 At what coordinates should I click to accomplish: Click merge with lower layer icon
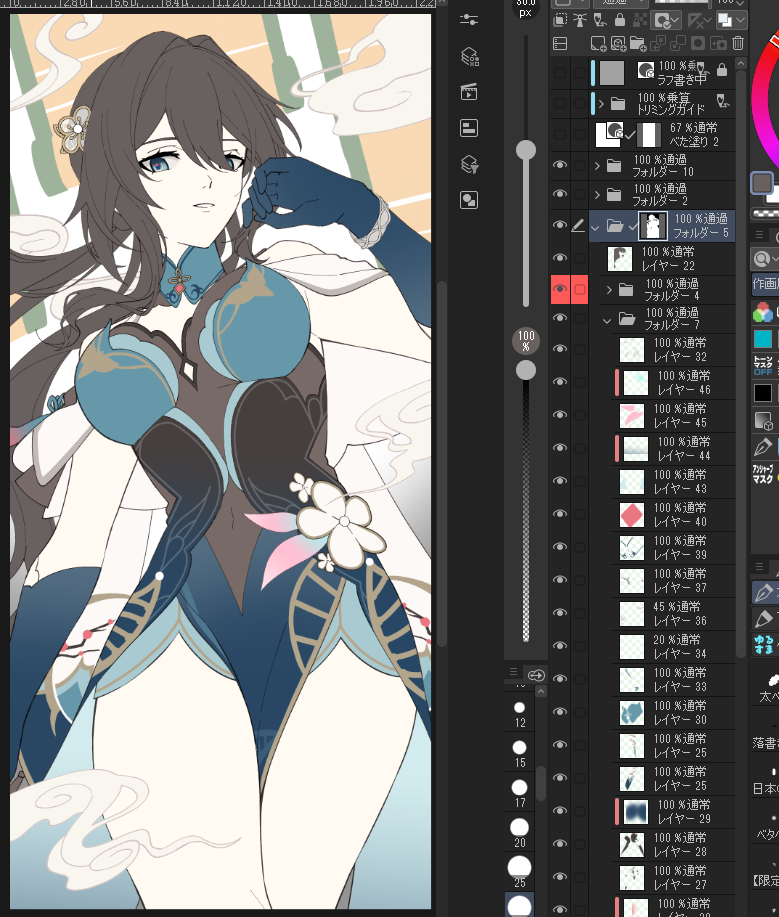click(677, 43)
